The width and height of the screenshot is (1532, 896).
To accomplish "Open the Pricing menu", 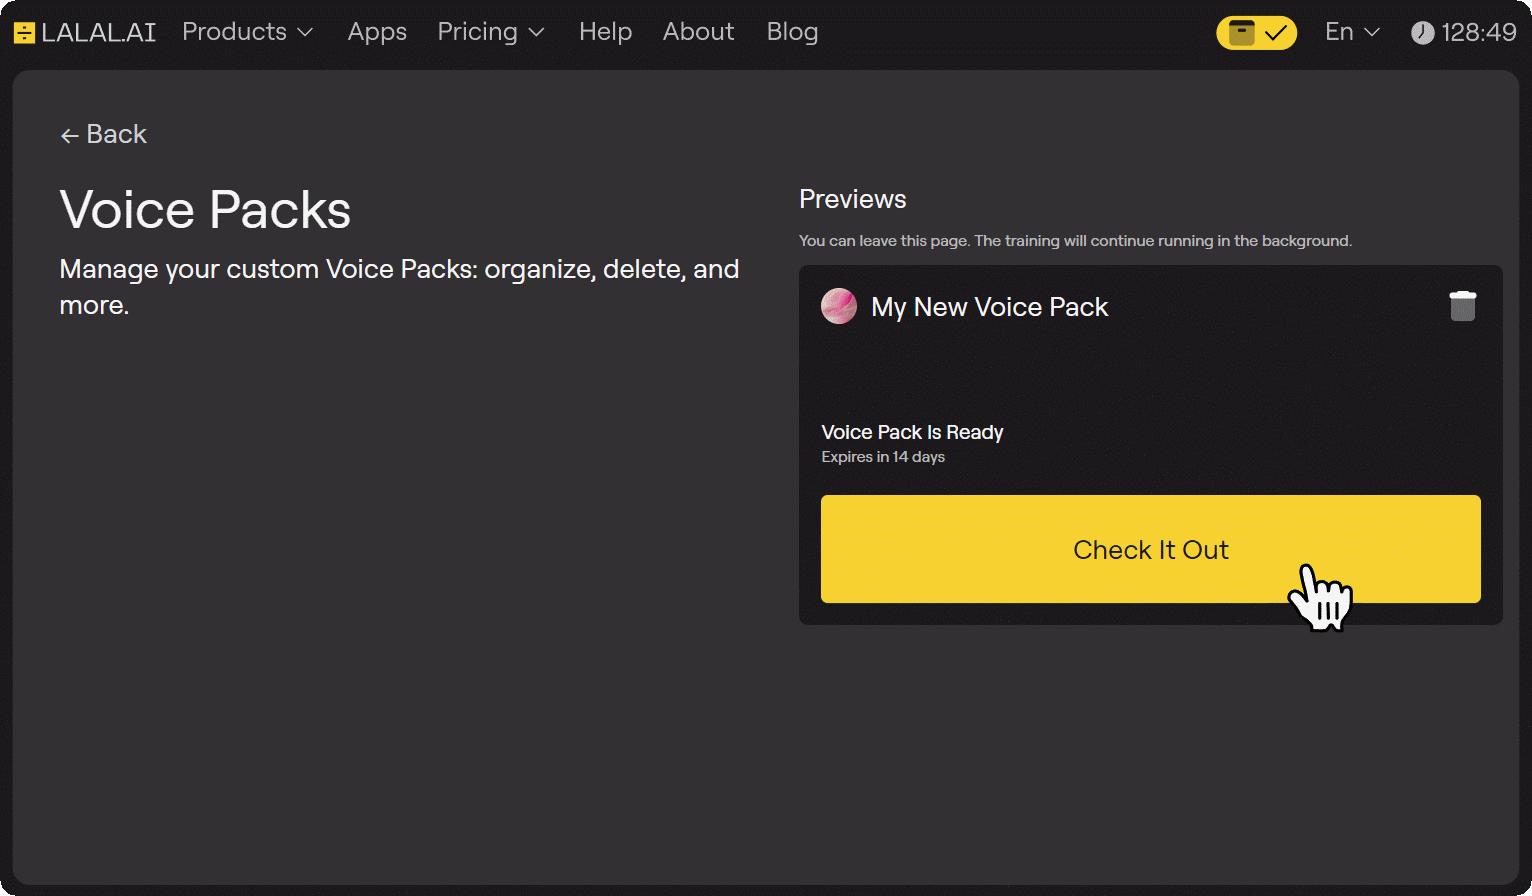I will [x=478, y=32].
